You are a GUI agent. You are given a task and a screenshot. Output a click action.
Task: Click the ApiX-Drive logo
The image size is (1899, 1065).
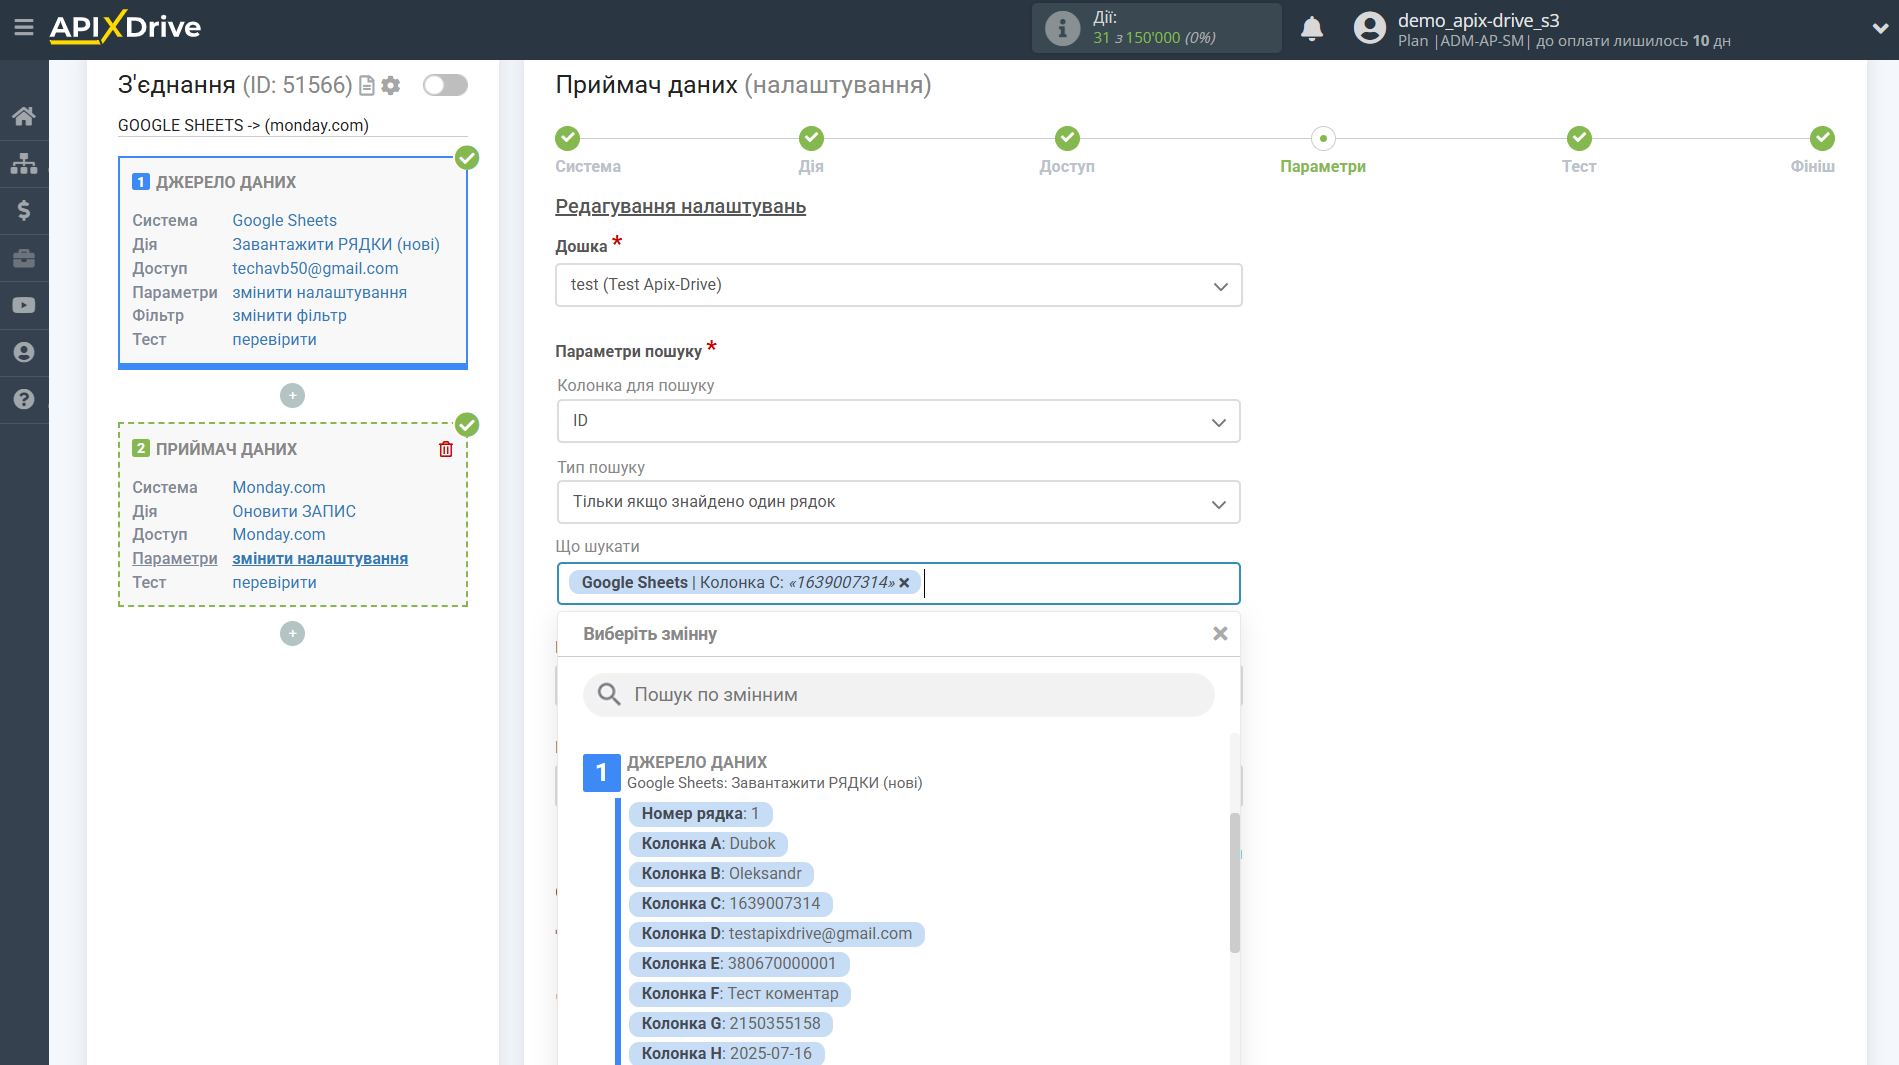coord(125,27)
